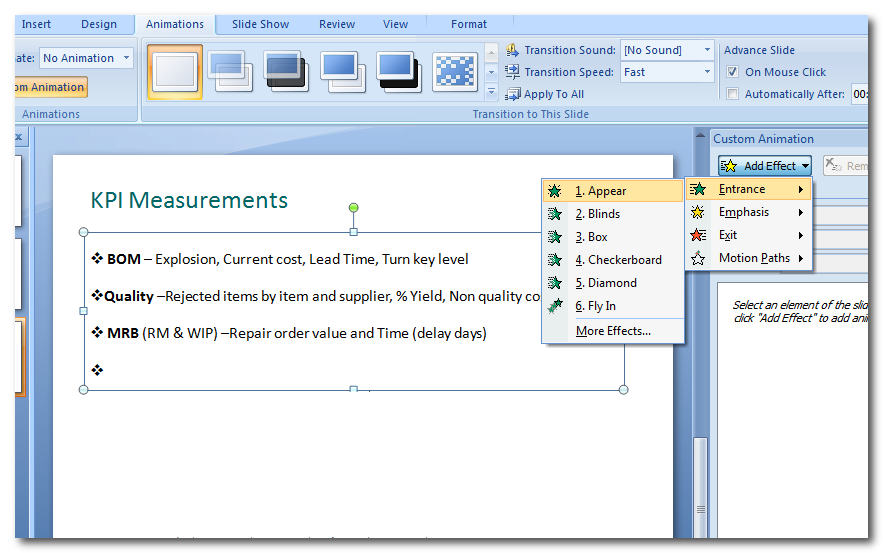The height and width of the screenshot is (553, 883).
Task: Choose Blinds from the entrance effects menu
Action: click(x=603, y=214)
